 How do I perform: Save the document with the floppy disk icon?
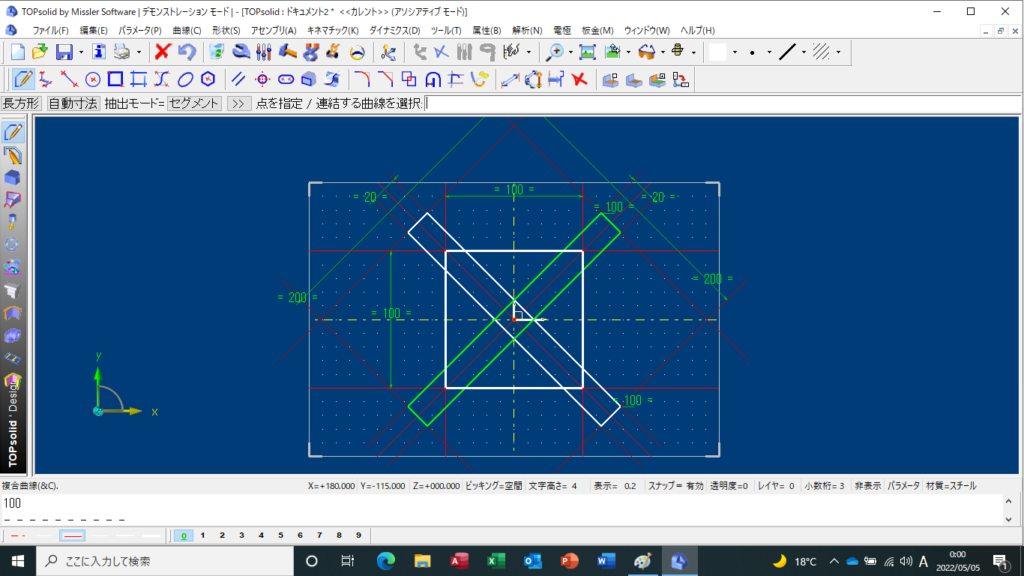pyautogui.click(x=64, y=52)
